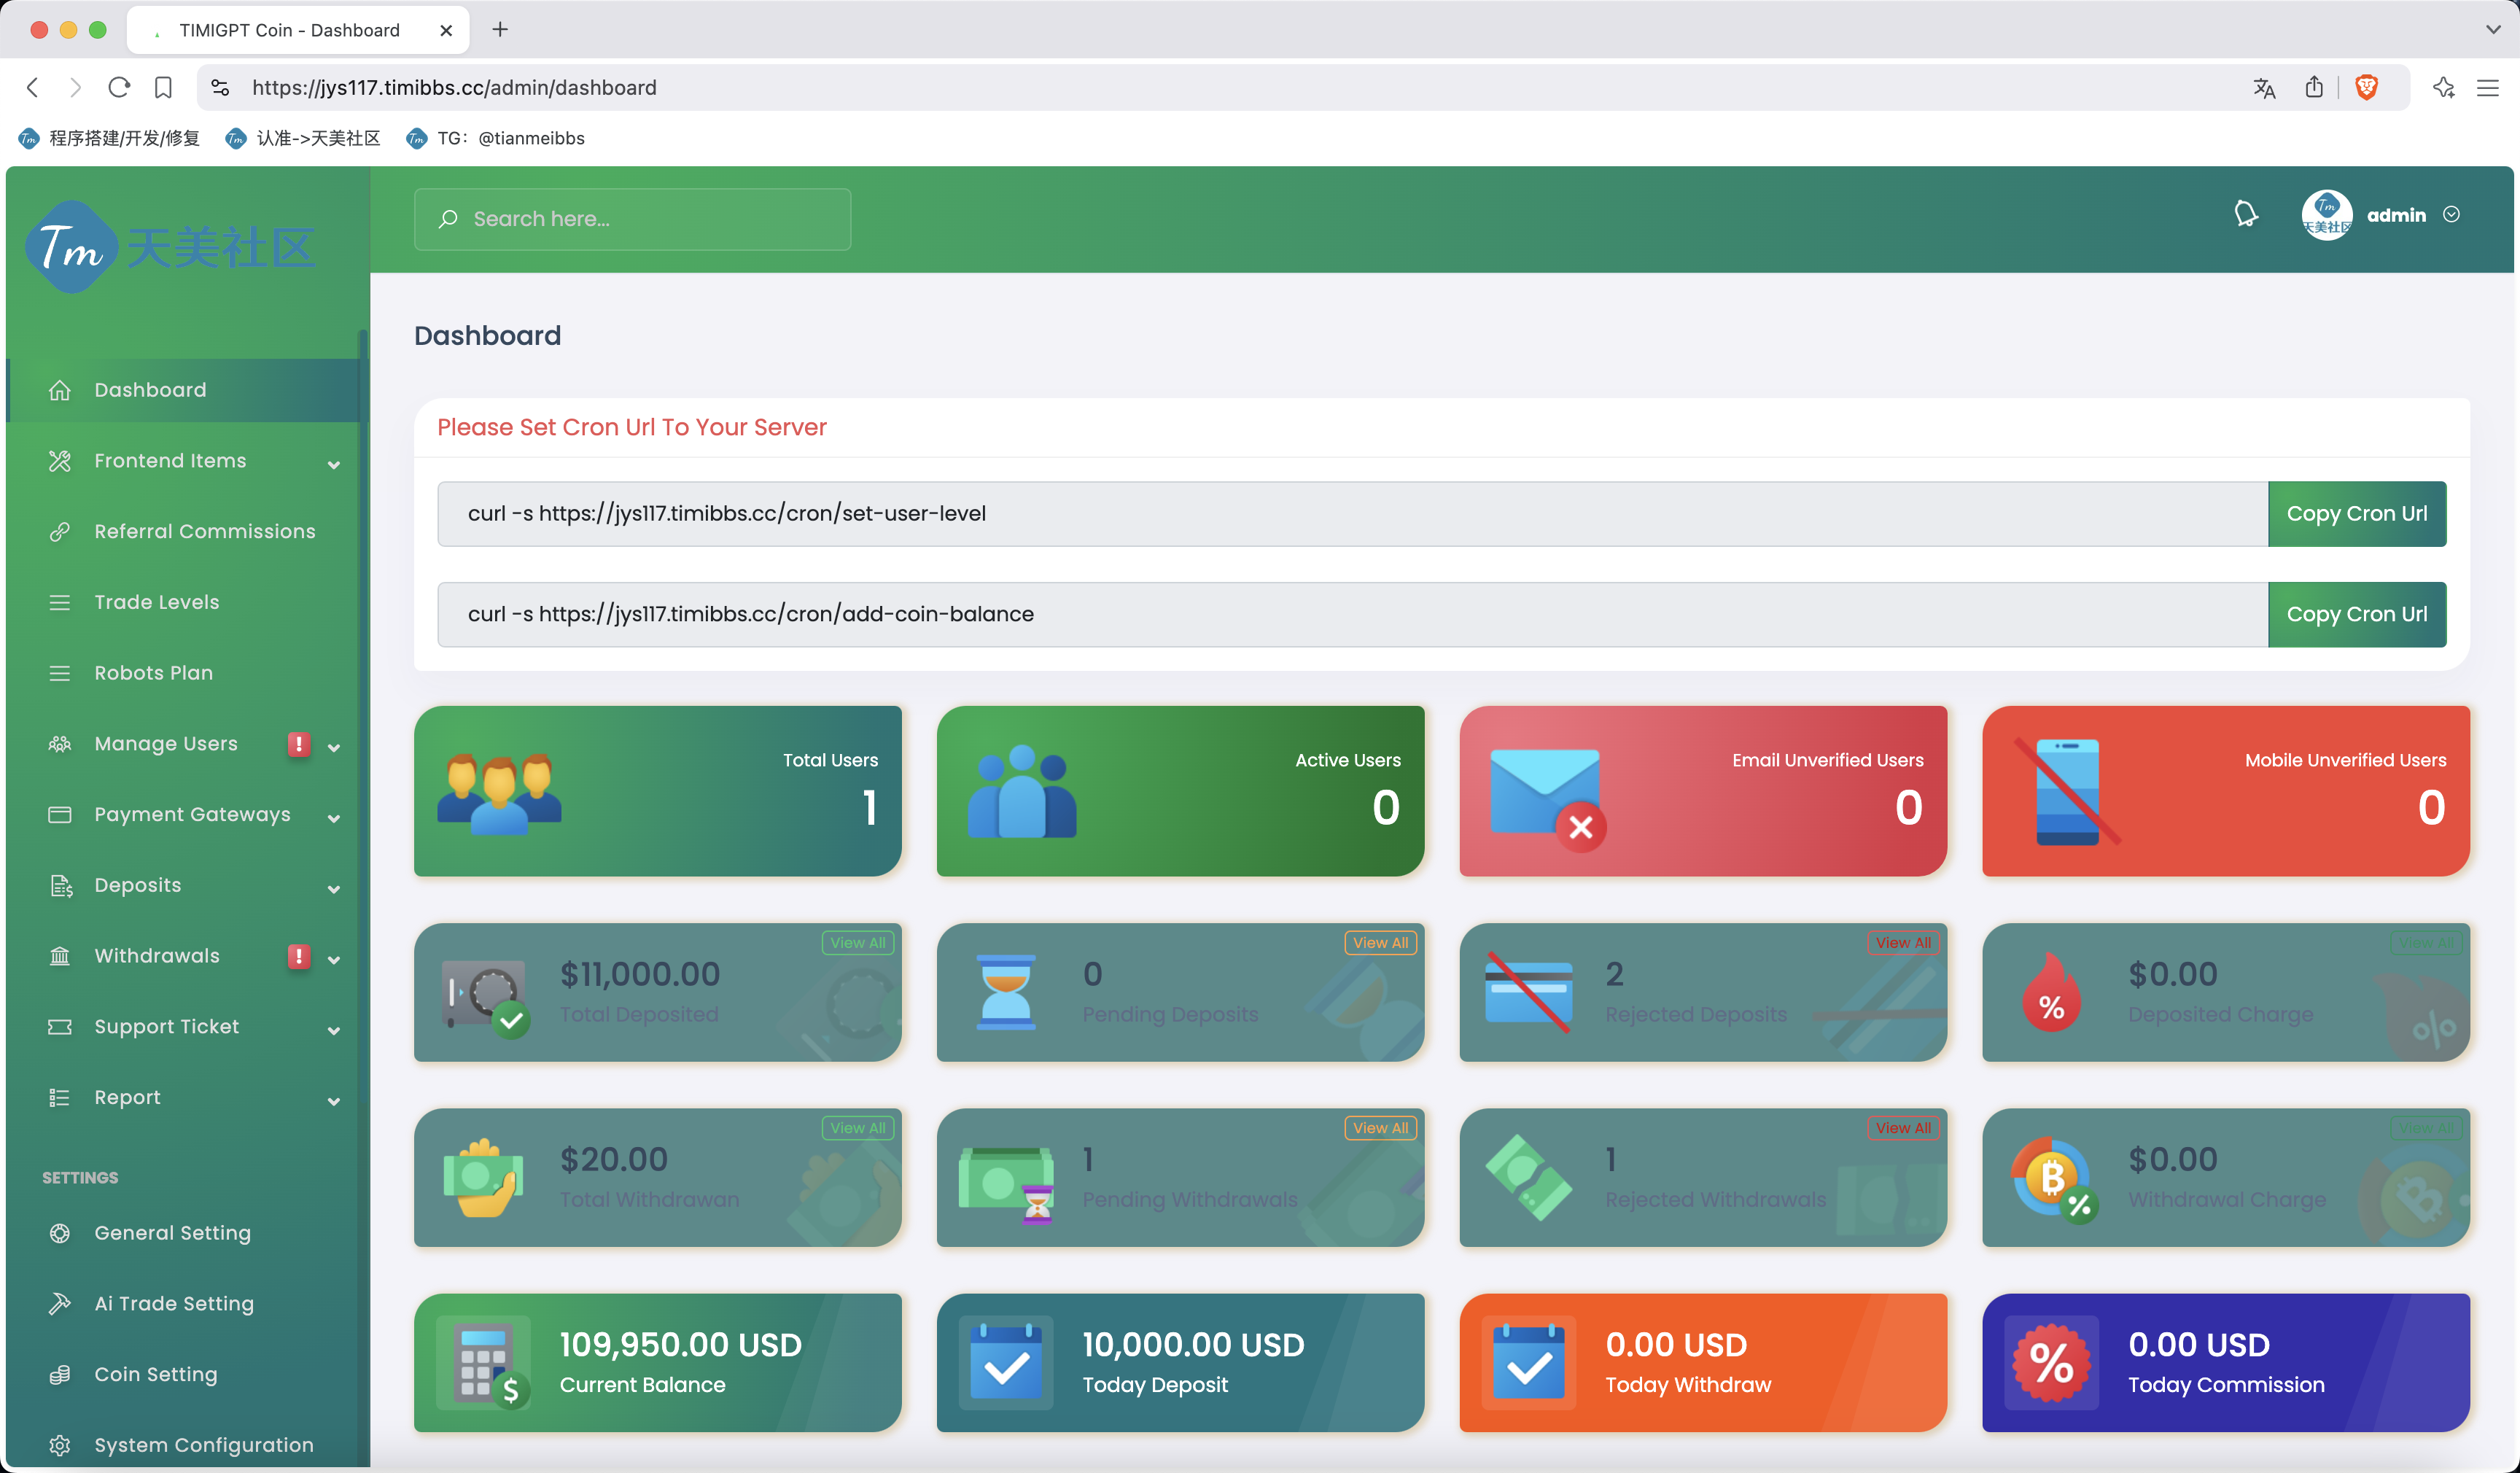This screenshot has height=1473, width=2520.
Task: Click the Withdrawals bank icon
Action: (60, 956)
